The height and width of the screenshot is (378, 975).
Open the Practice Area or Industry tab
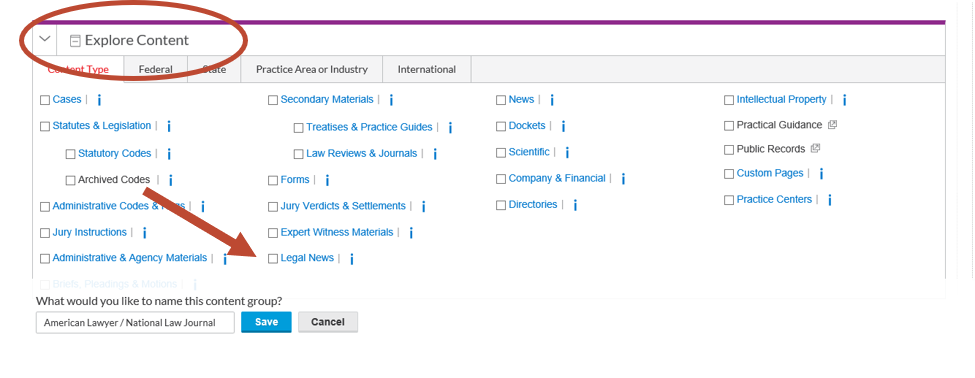point(312,70)
